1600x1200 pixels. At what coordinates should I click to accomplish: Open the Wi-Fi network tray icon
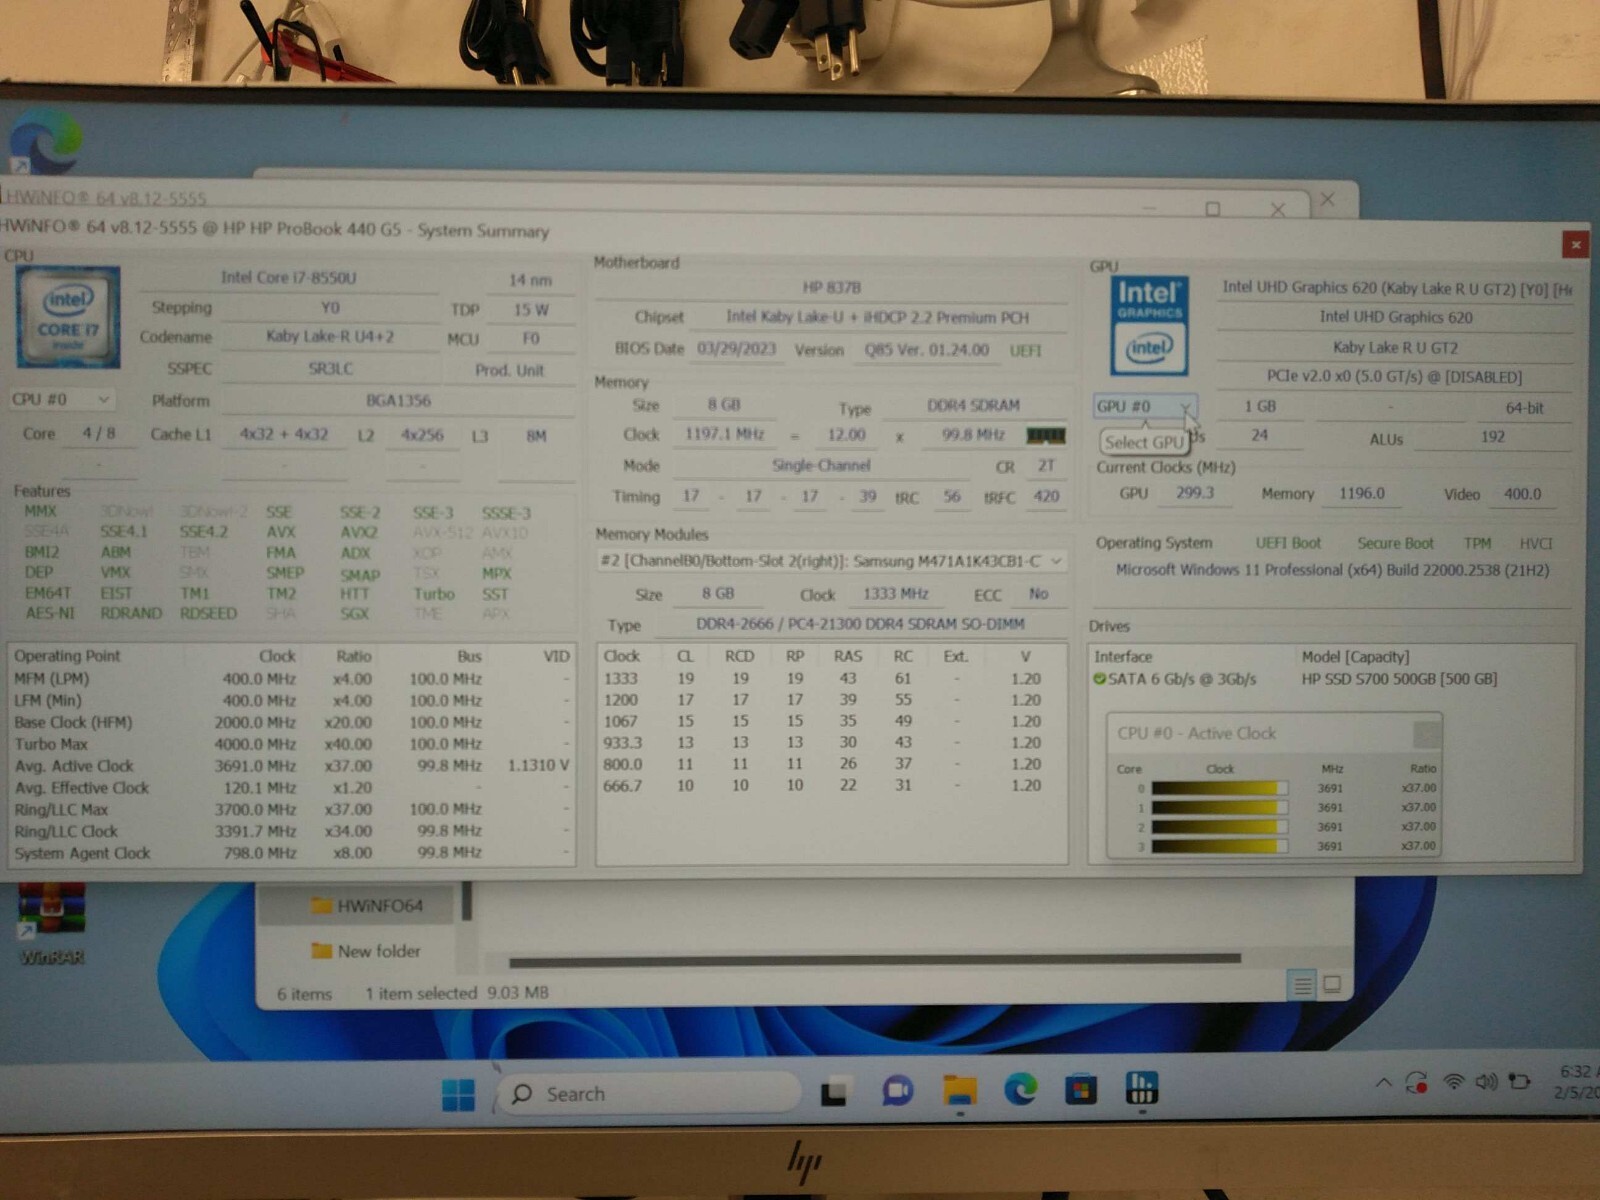tap(1454, 1082)
